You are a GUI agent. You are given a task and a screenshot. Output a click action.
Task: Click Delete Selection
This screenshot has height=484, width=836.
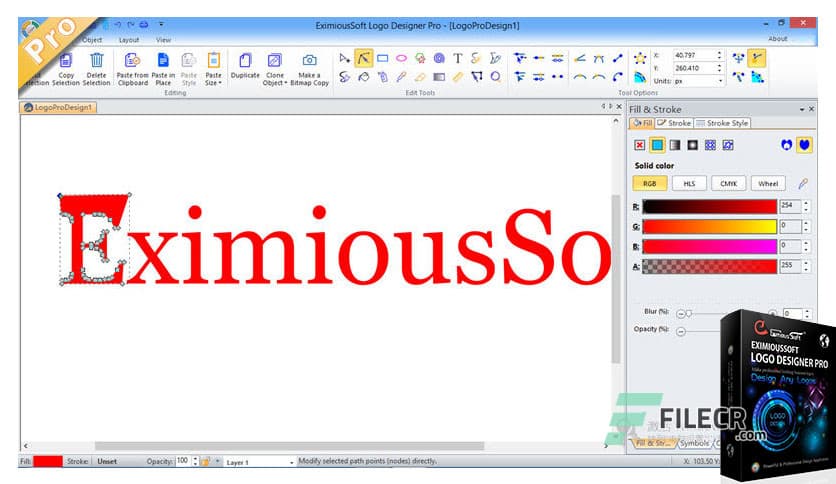pos(97,69)
